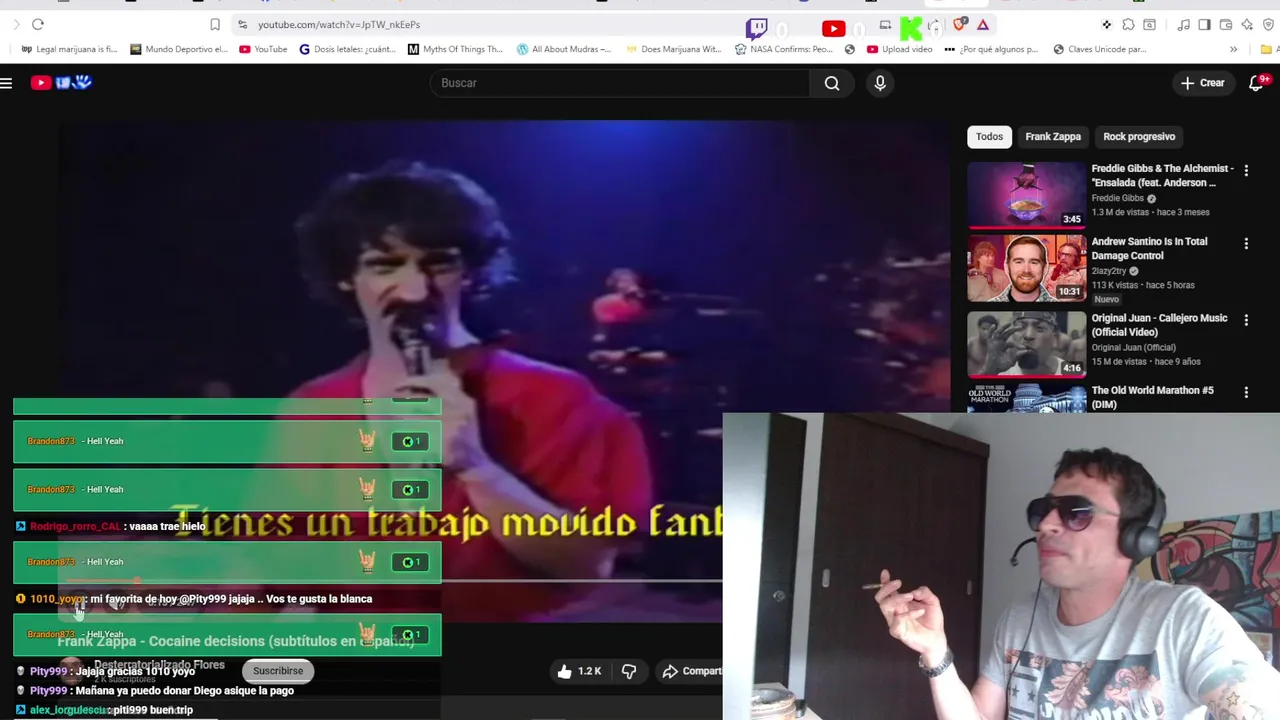
Task: Open the 'Upload video' bookmark
Action: (x=899, y=49)
